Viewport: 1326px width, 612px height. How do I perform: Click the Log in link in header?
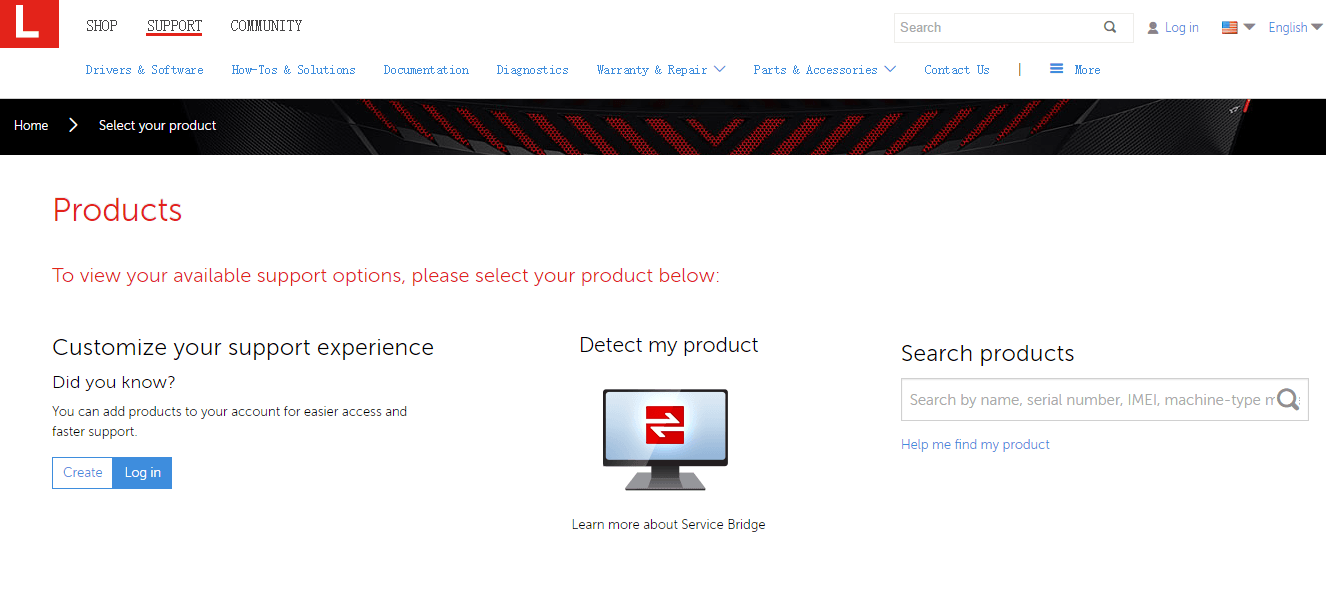click(1181, 28)
